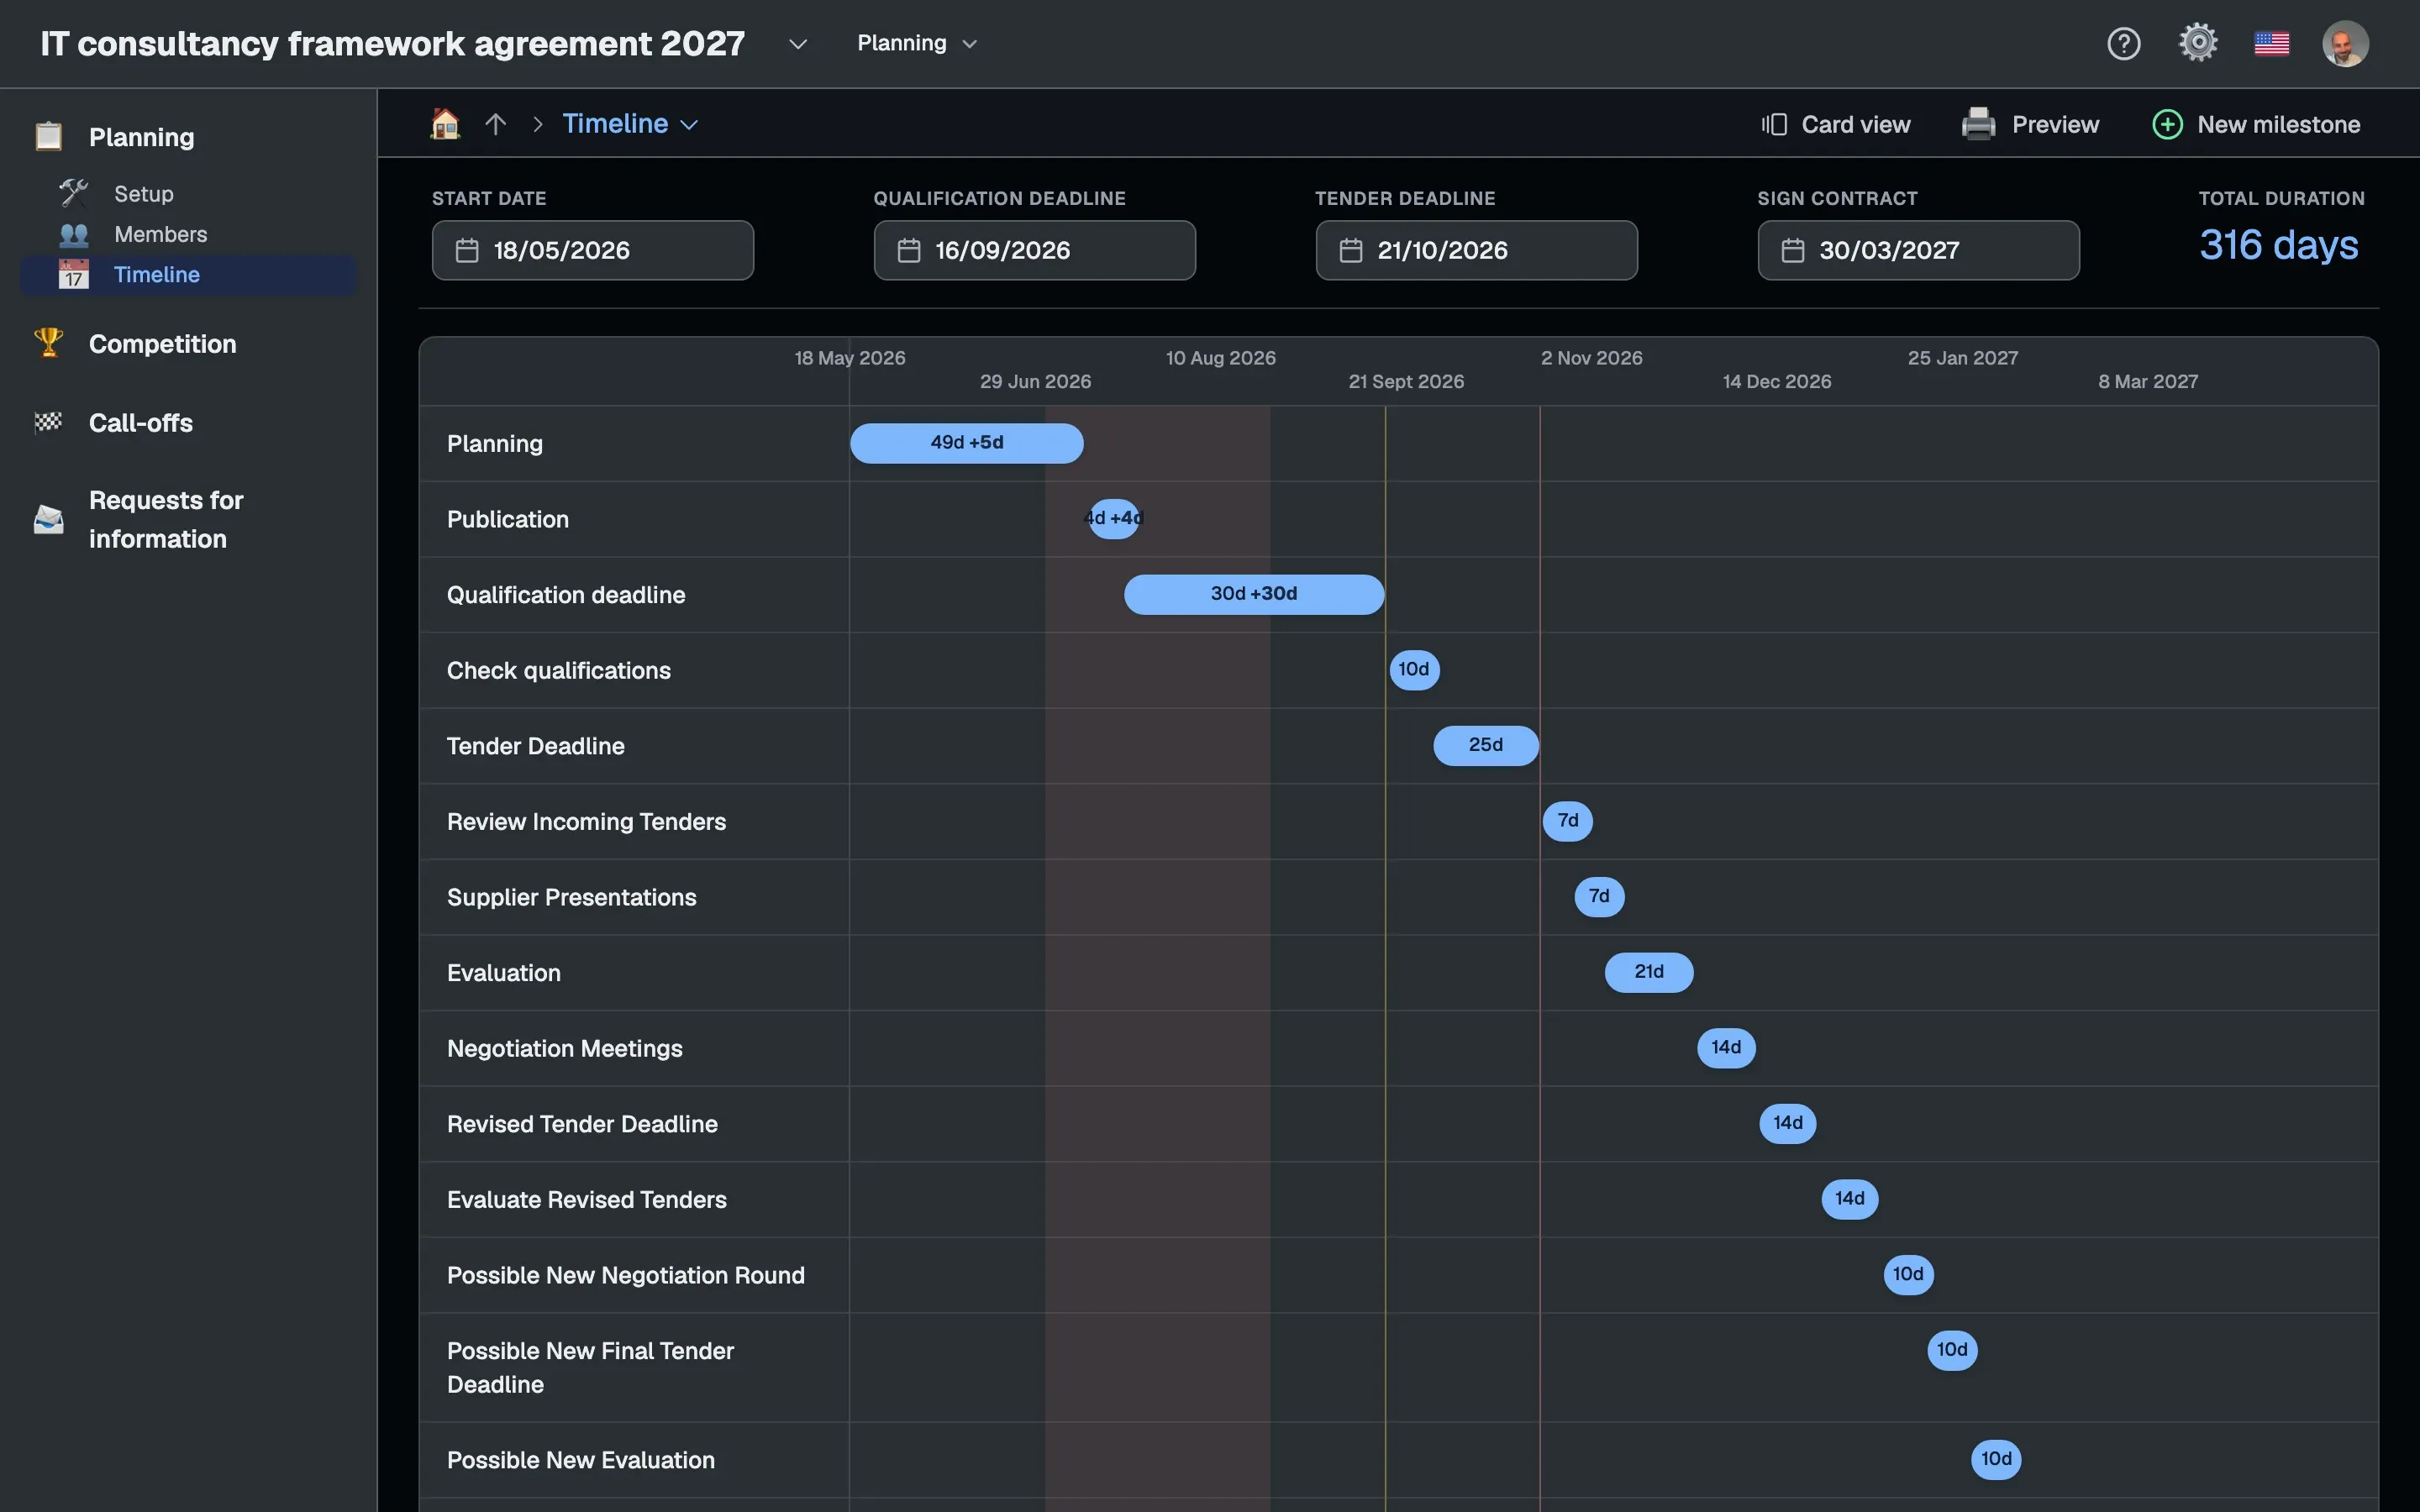2420x1512 pixels.
Task: Open Requests for information section
Action: 166,519
